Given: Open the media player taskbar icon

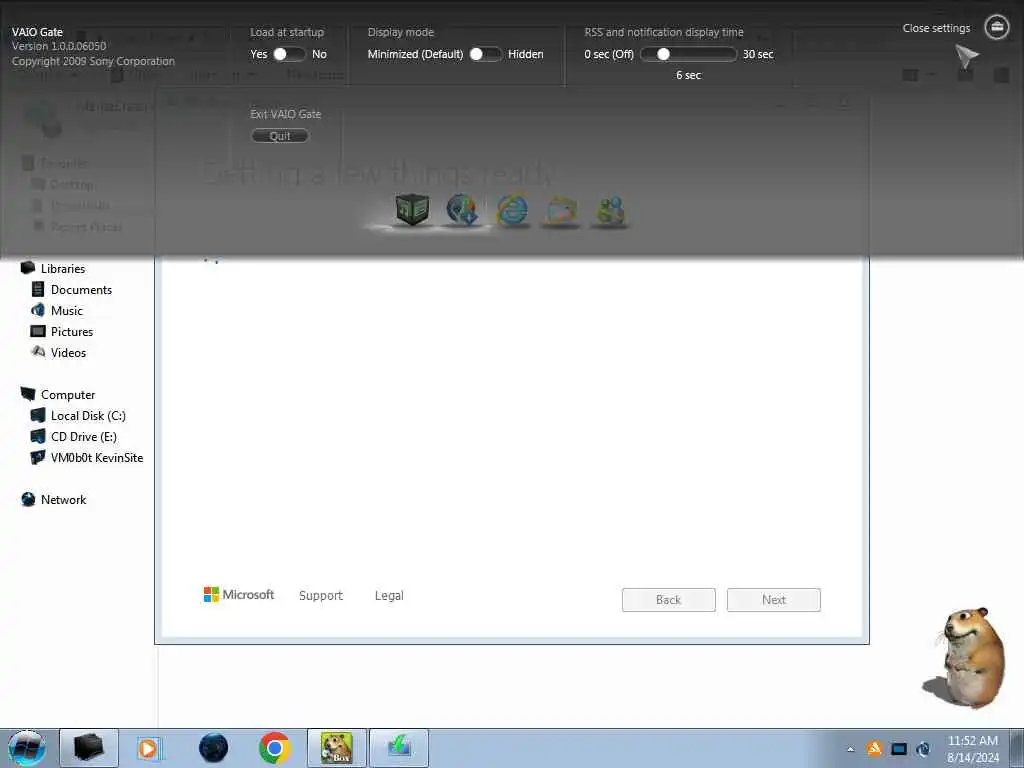Looking at the screenshot, I should point(149,748).
